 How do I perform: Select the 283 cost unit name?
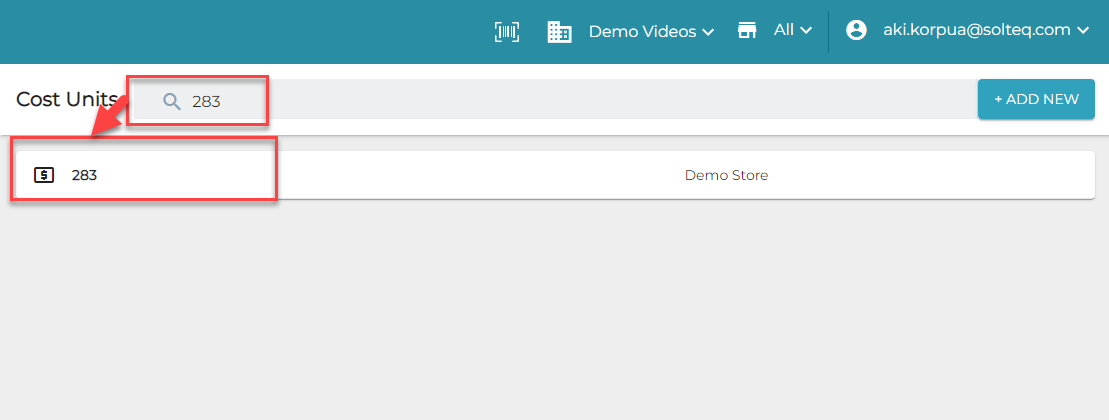pyautogui.click(x=84, y=175)
